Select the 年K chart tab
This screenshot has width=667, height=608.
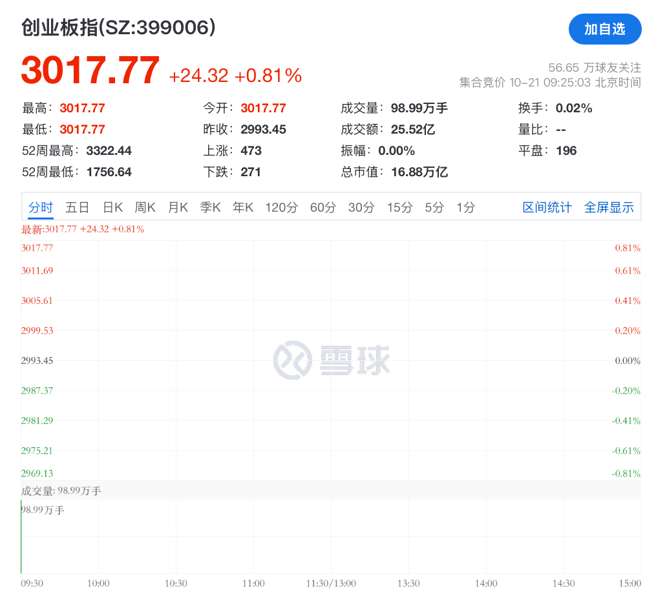pyautogui.click(x=243, y=207)
